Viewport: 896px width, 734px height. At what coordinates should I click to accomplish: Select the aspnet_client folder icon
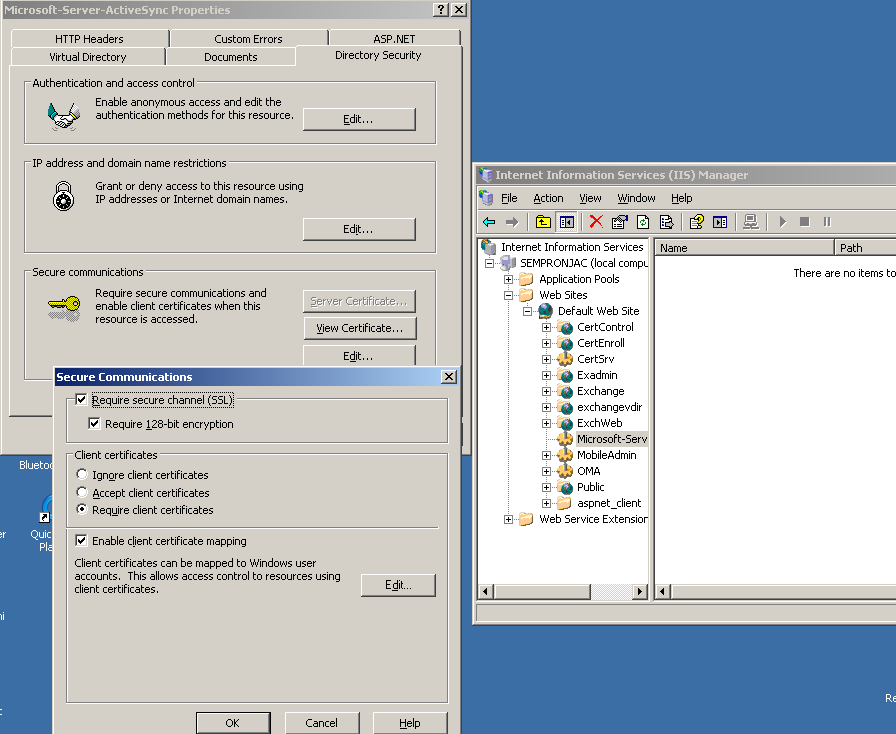(565, 503)
